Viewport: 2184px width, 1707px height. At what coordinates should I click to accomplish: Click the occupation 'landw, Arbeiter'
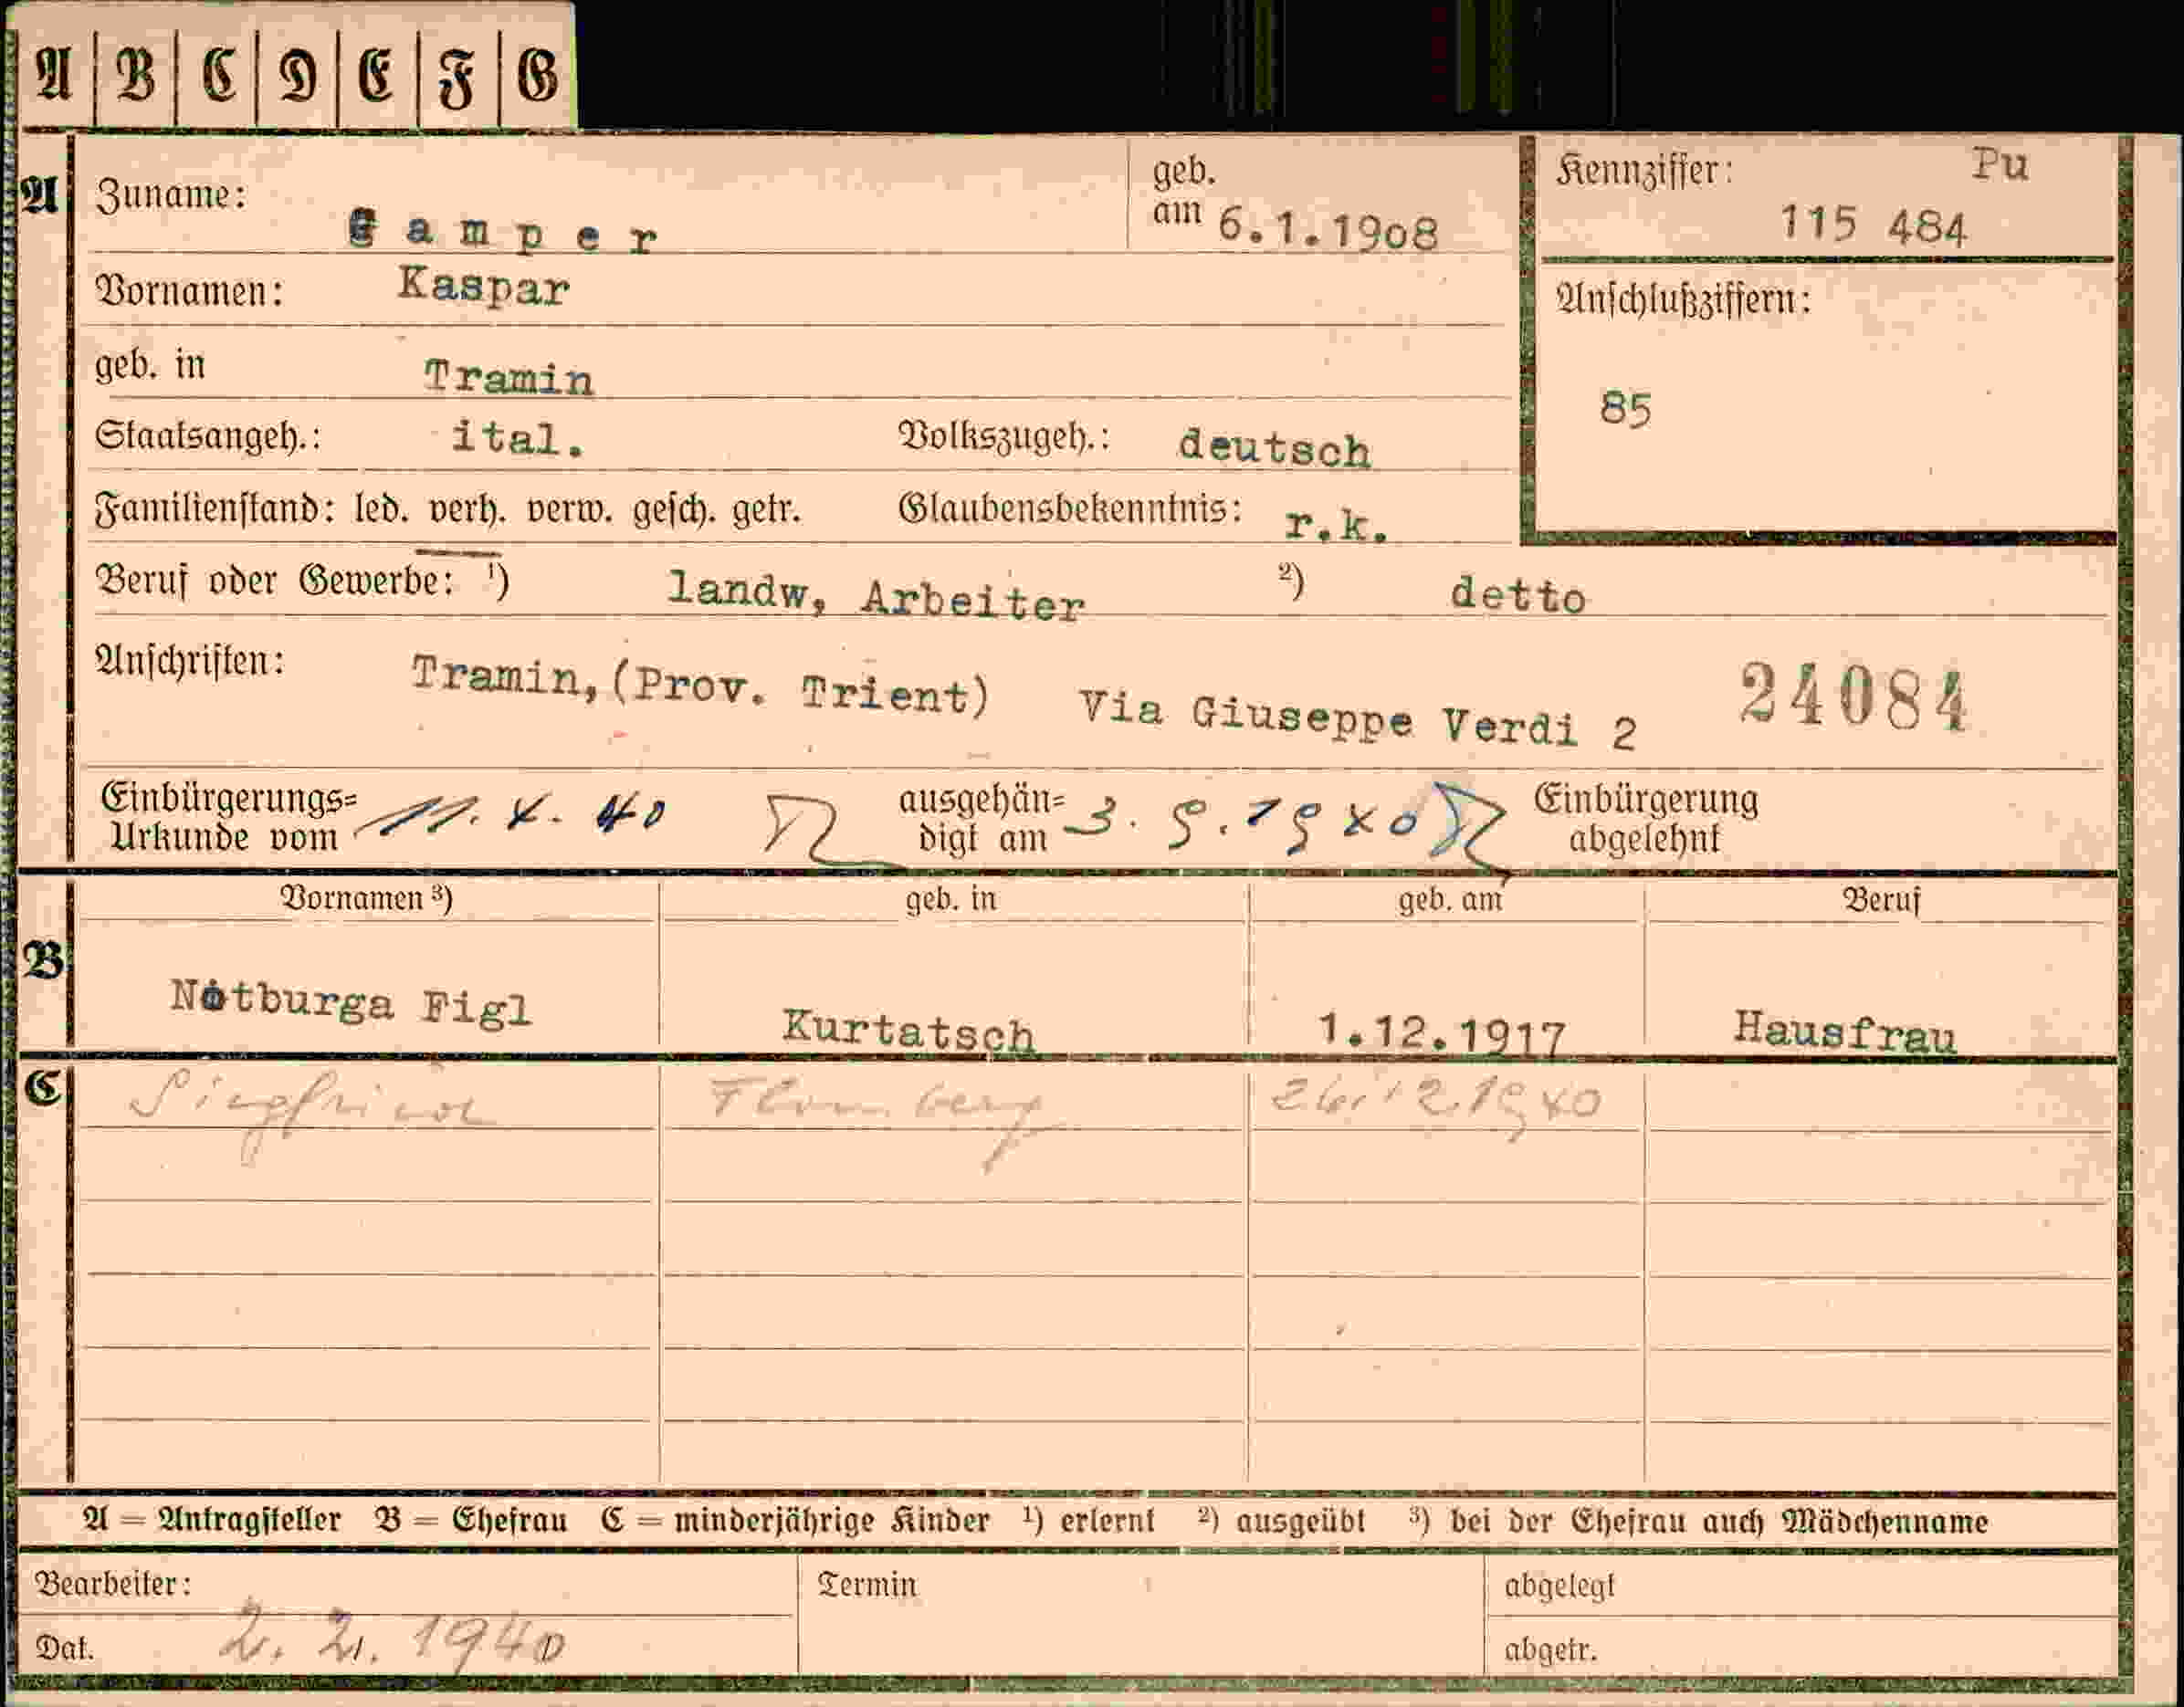[x=876, y=597]
